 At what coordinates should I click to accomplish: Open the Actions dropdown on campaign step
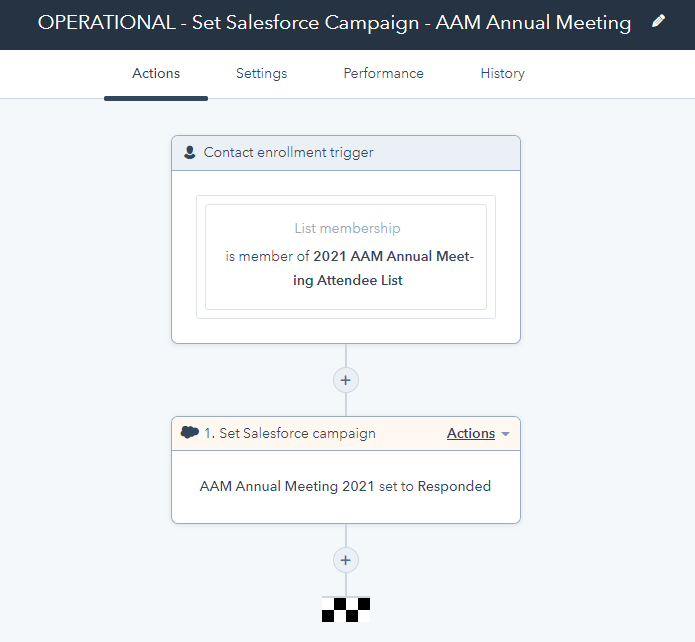pyautogui.click(x=471, y=433)
